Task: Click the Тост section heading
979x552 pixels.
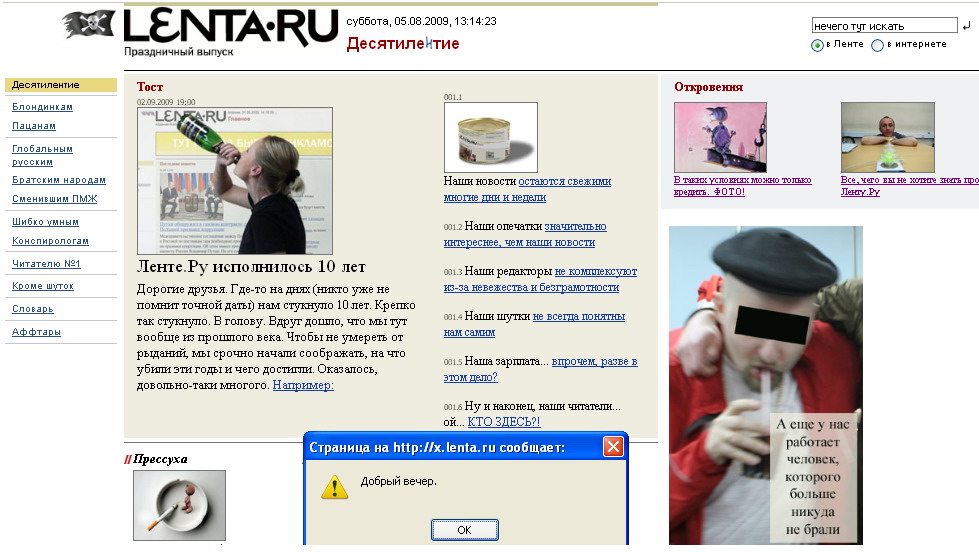Action: pos(150,87)
